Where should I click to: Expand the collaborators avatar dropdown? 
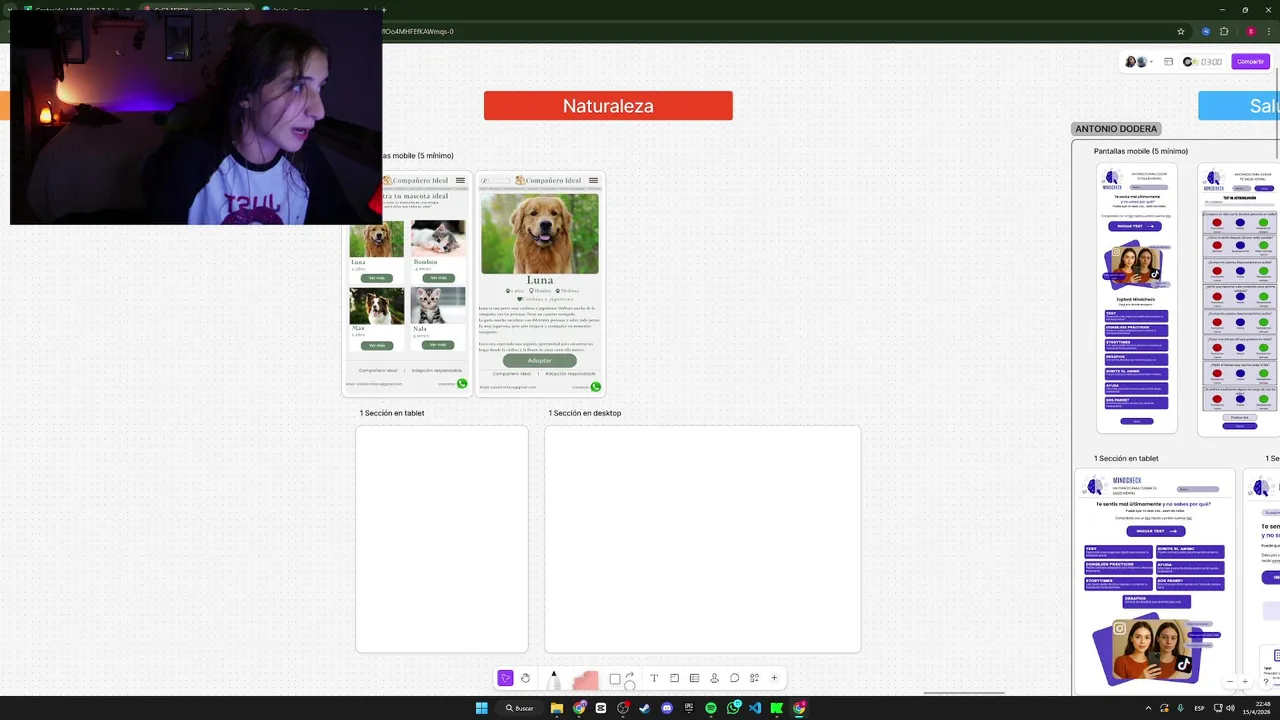1152,62
